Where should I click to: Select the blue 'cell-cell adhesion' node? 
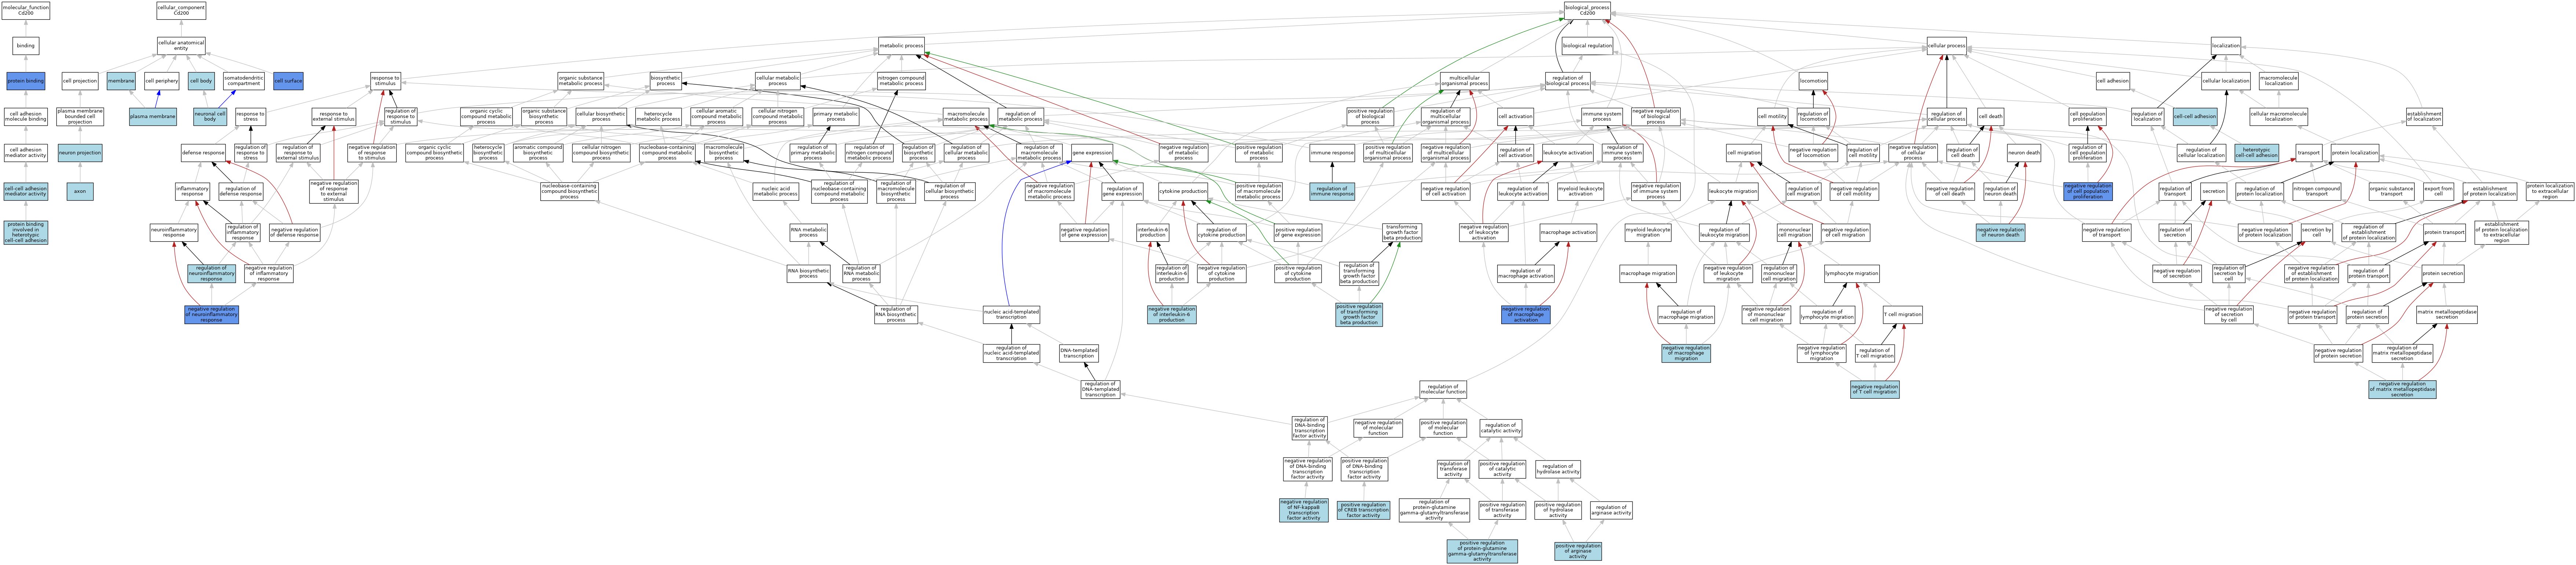click(2195, 117)
